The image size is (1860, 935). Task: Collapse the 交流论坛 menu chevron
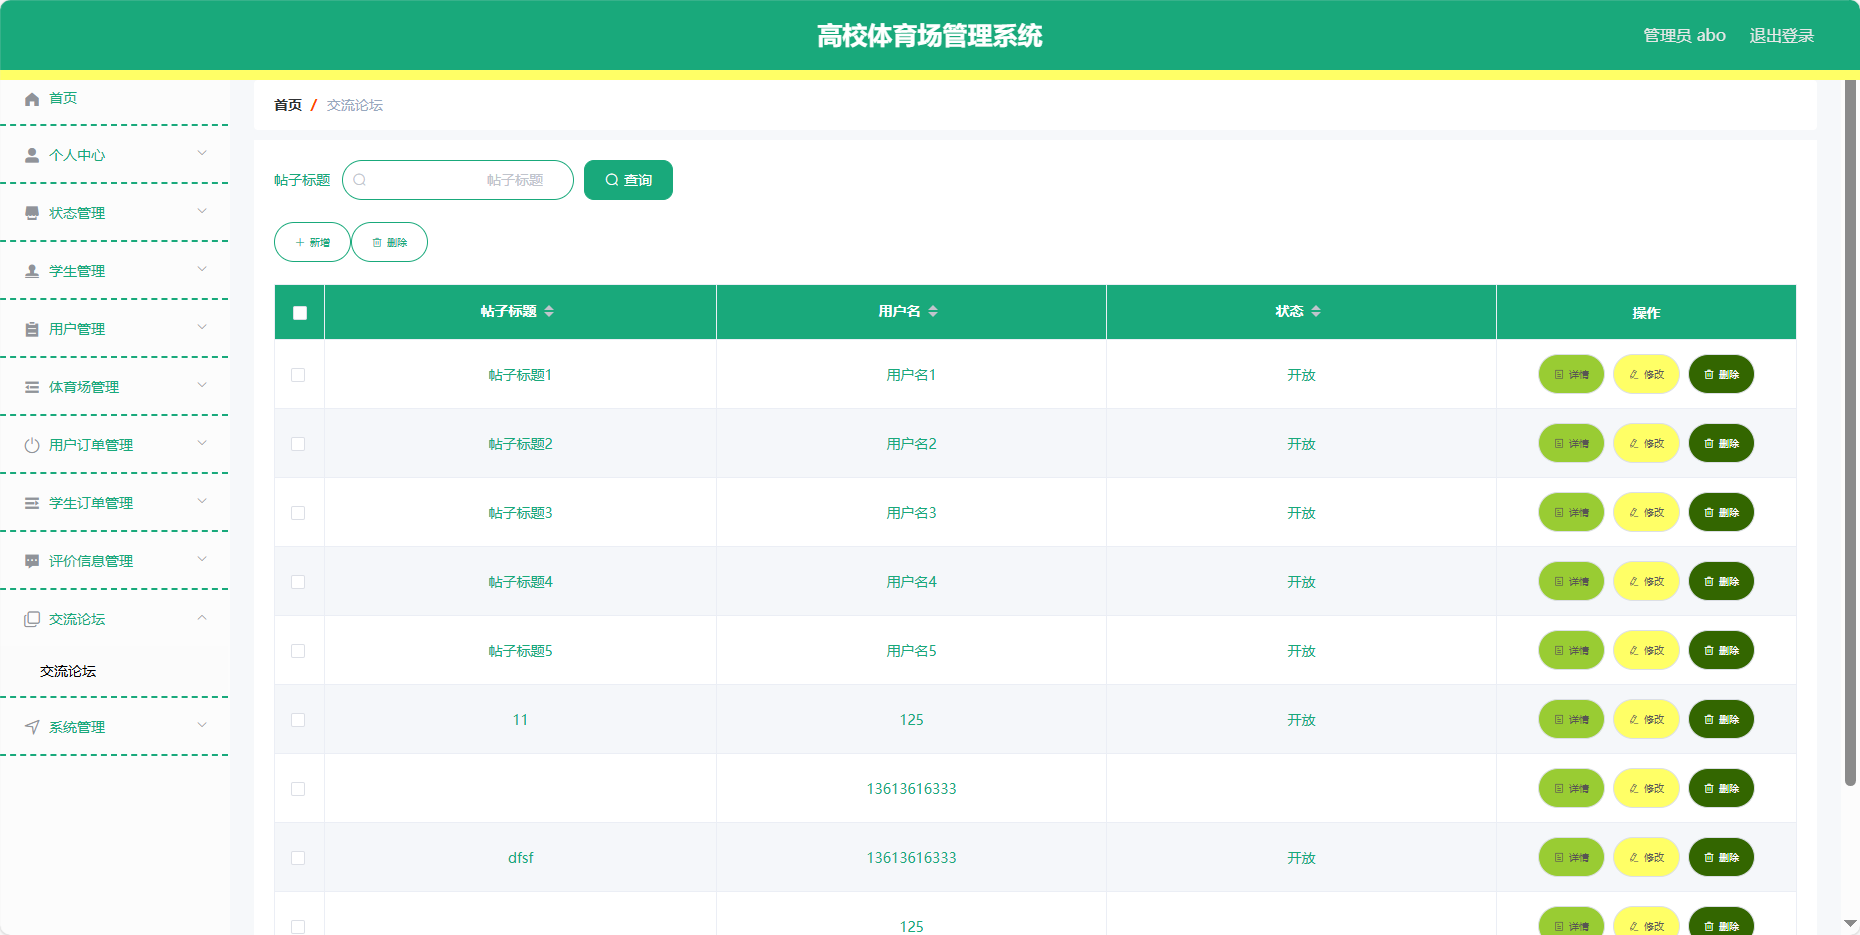[x=202, y=617]
